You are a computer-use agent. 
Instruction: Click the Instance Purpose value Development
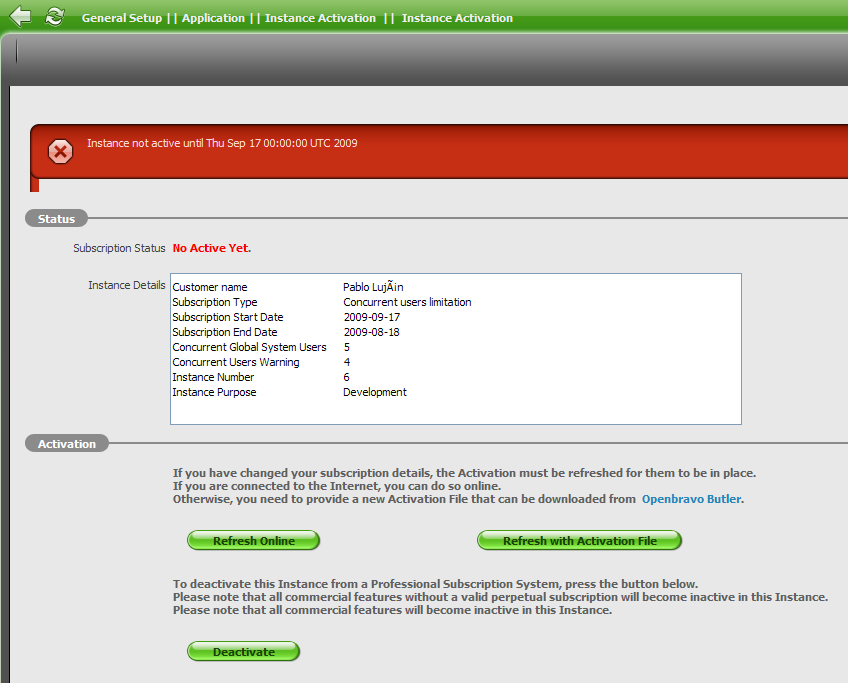click(375, 393)
